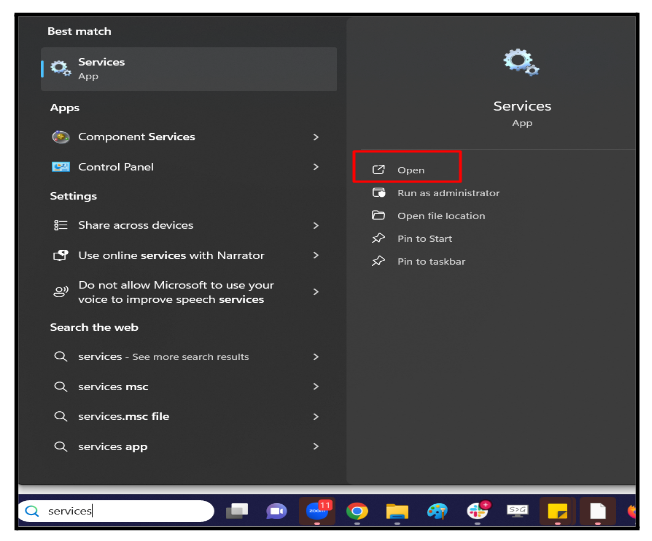Click the taskbar search box containing 'services'
The image size is (652, 541).
[118, 511]
